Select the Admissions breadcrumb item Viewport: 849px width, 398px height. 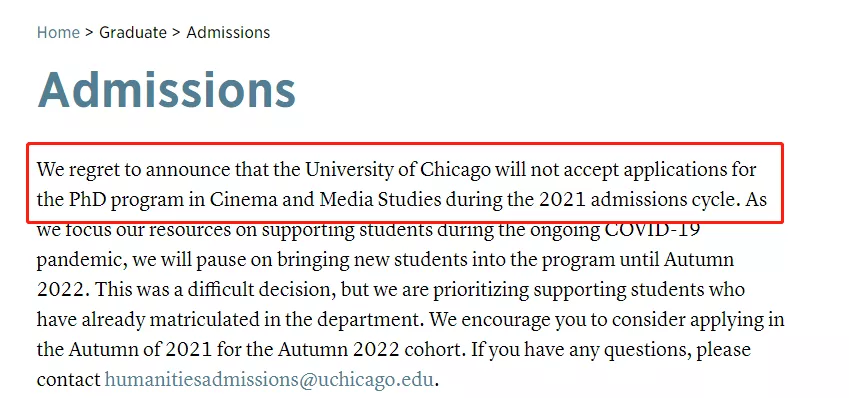click(228, 32)
